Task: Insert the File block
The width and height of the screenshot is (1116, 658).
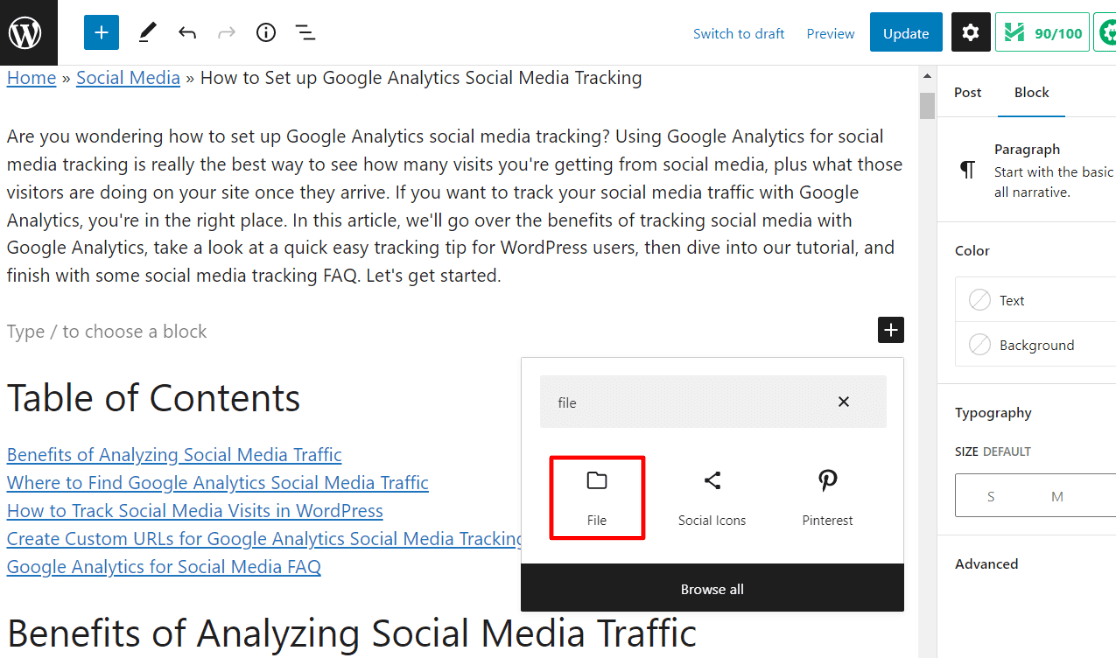Action: 597,495
